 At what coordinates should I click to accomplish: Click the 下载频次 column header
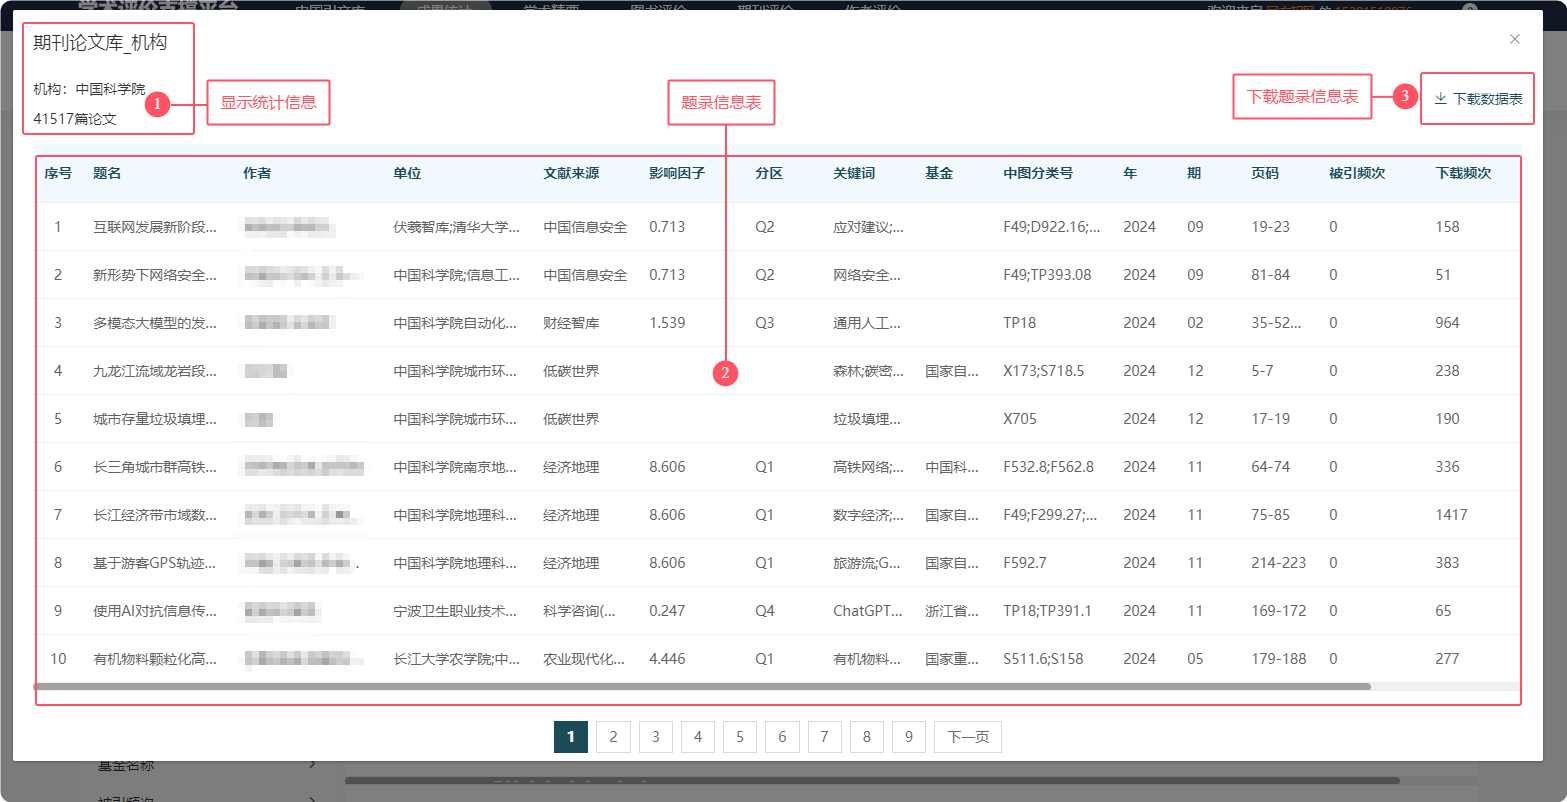coord(1463,173)
